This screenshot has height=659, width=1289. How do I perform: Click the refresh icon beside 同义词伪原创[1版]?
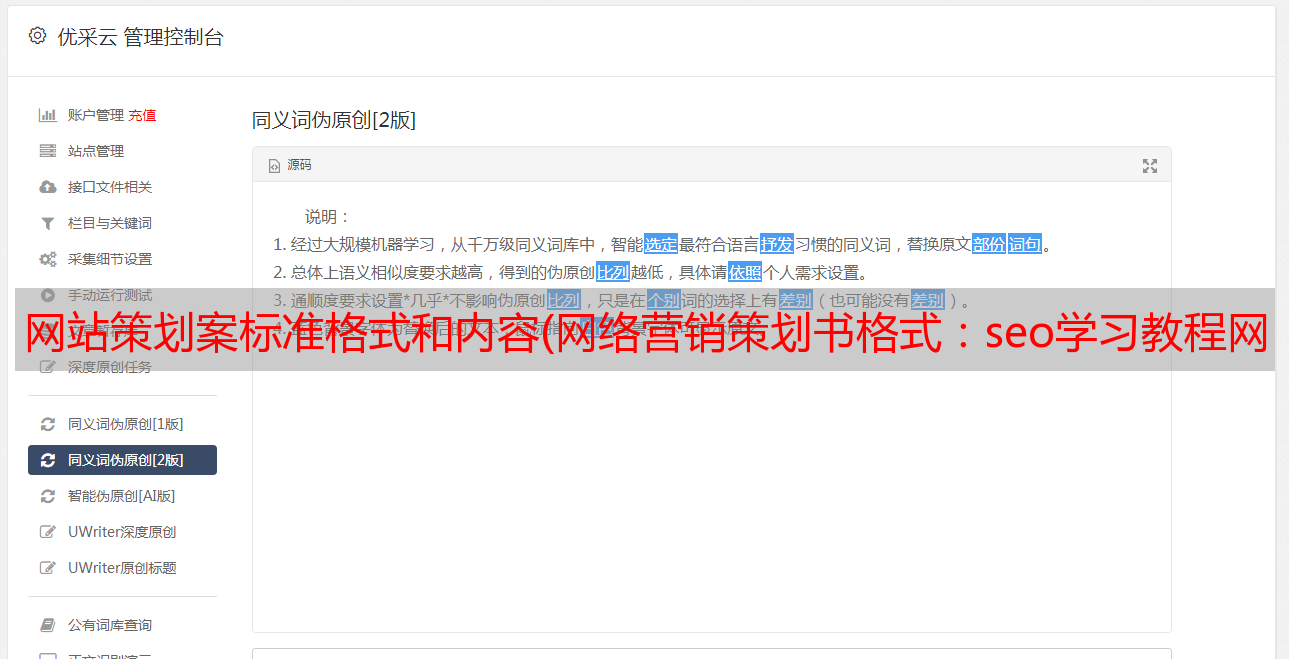coord(47,424)
